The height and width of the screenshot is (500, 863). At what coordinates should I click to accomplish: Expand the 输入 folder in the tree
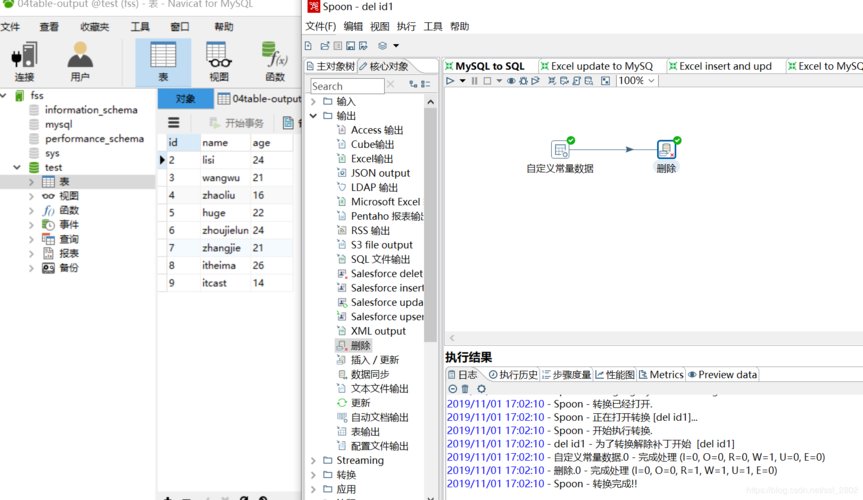(313, 101)
